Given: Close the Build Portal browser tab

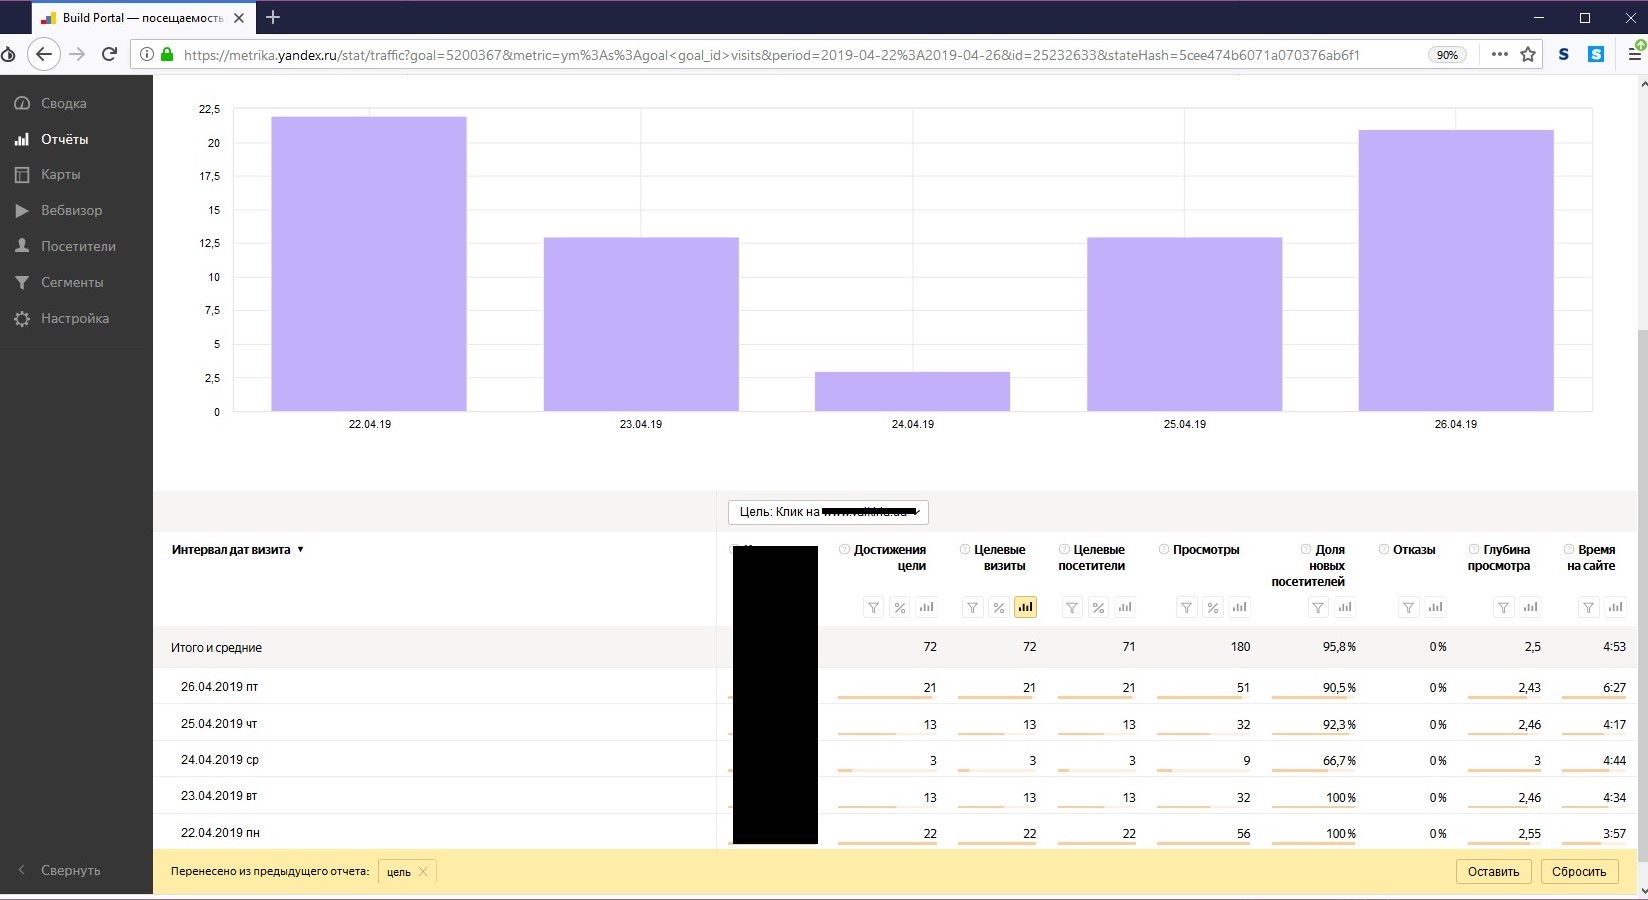Looking at the screenshot, I should [239, 18].
